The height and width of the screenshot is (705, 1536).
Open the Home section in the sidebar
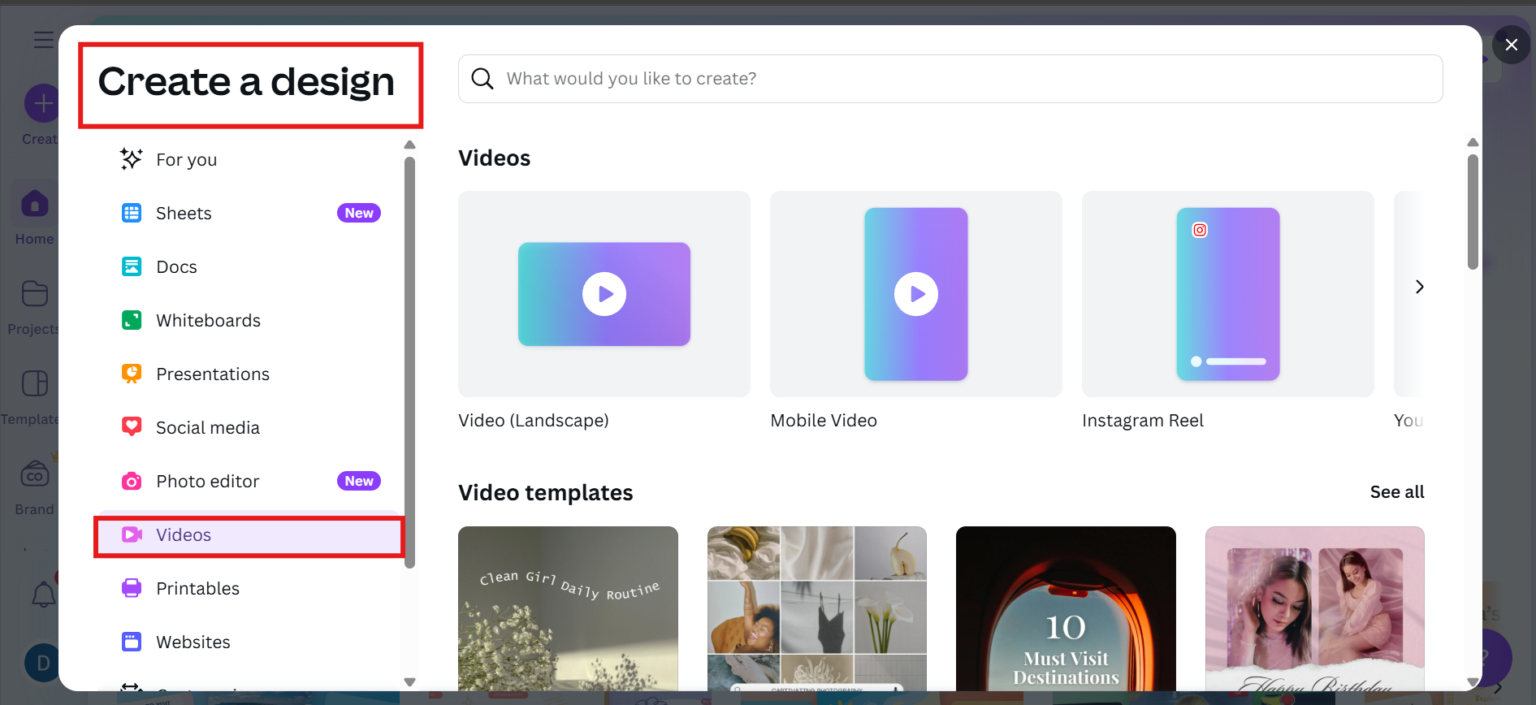point(34,215)
